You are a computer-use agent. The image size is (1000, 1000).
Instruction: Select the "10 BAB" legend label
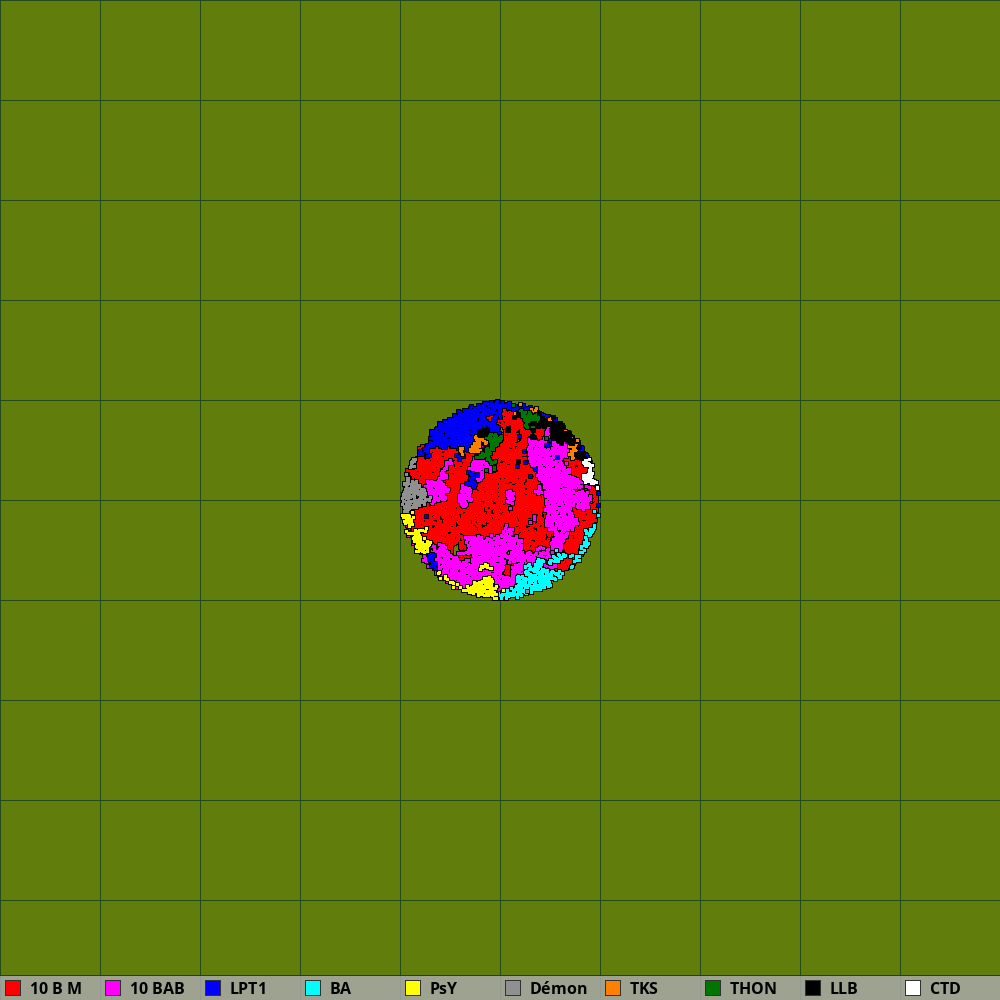click(x=158, y=988)
